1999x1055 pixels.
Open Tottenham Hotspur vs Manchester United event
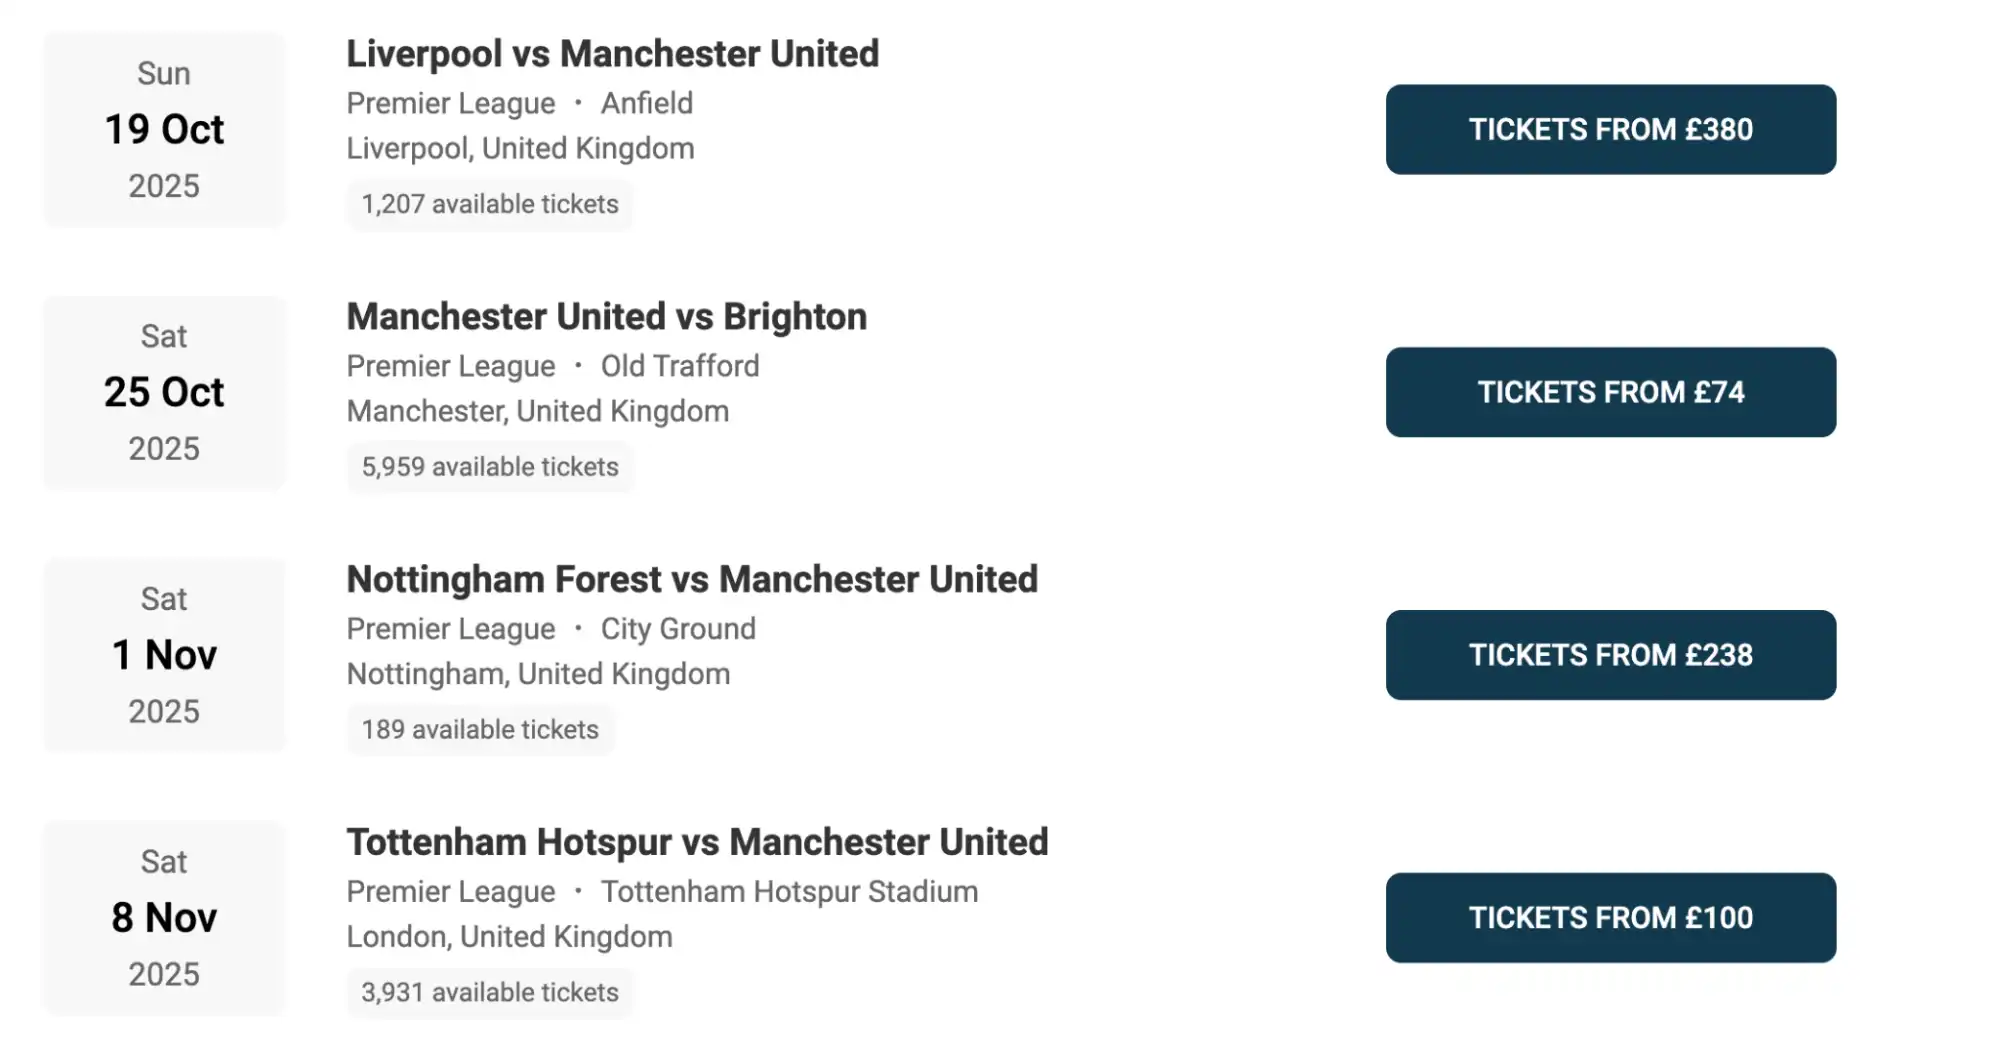[697, 842]
